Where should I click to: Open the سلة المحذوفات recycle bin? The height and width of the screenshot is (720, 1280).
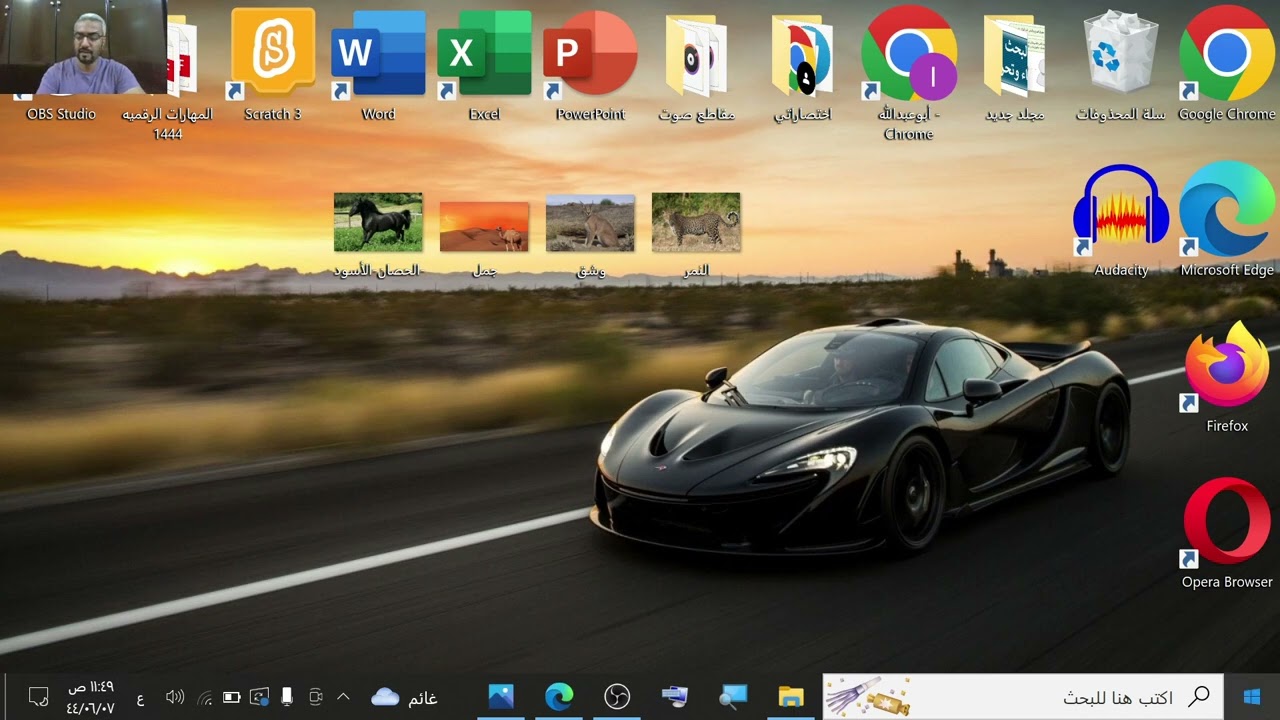pyautogui.click(x=1120, y=64)
